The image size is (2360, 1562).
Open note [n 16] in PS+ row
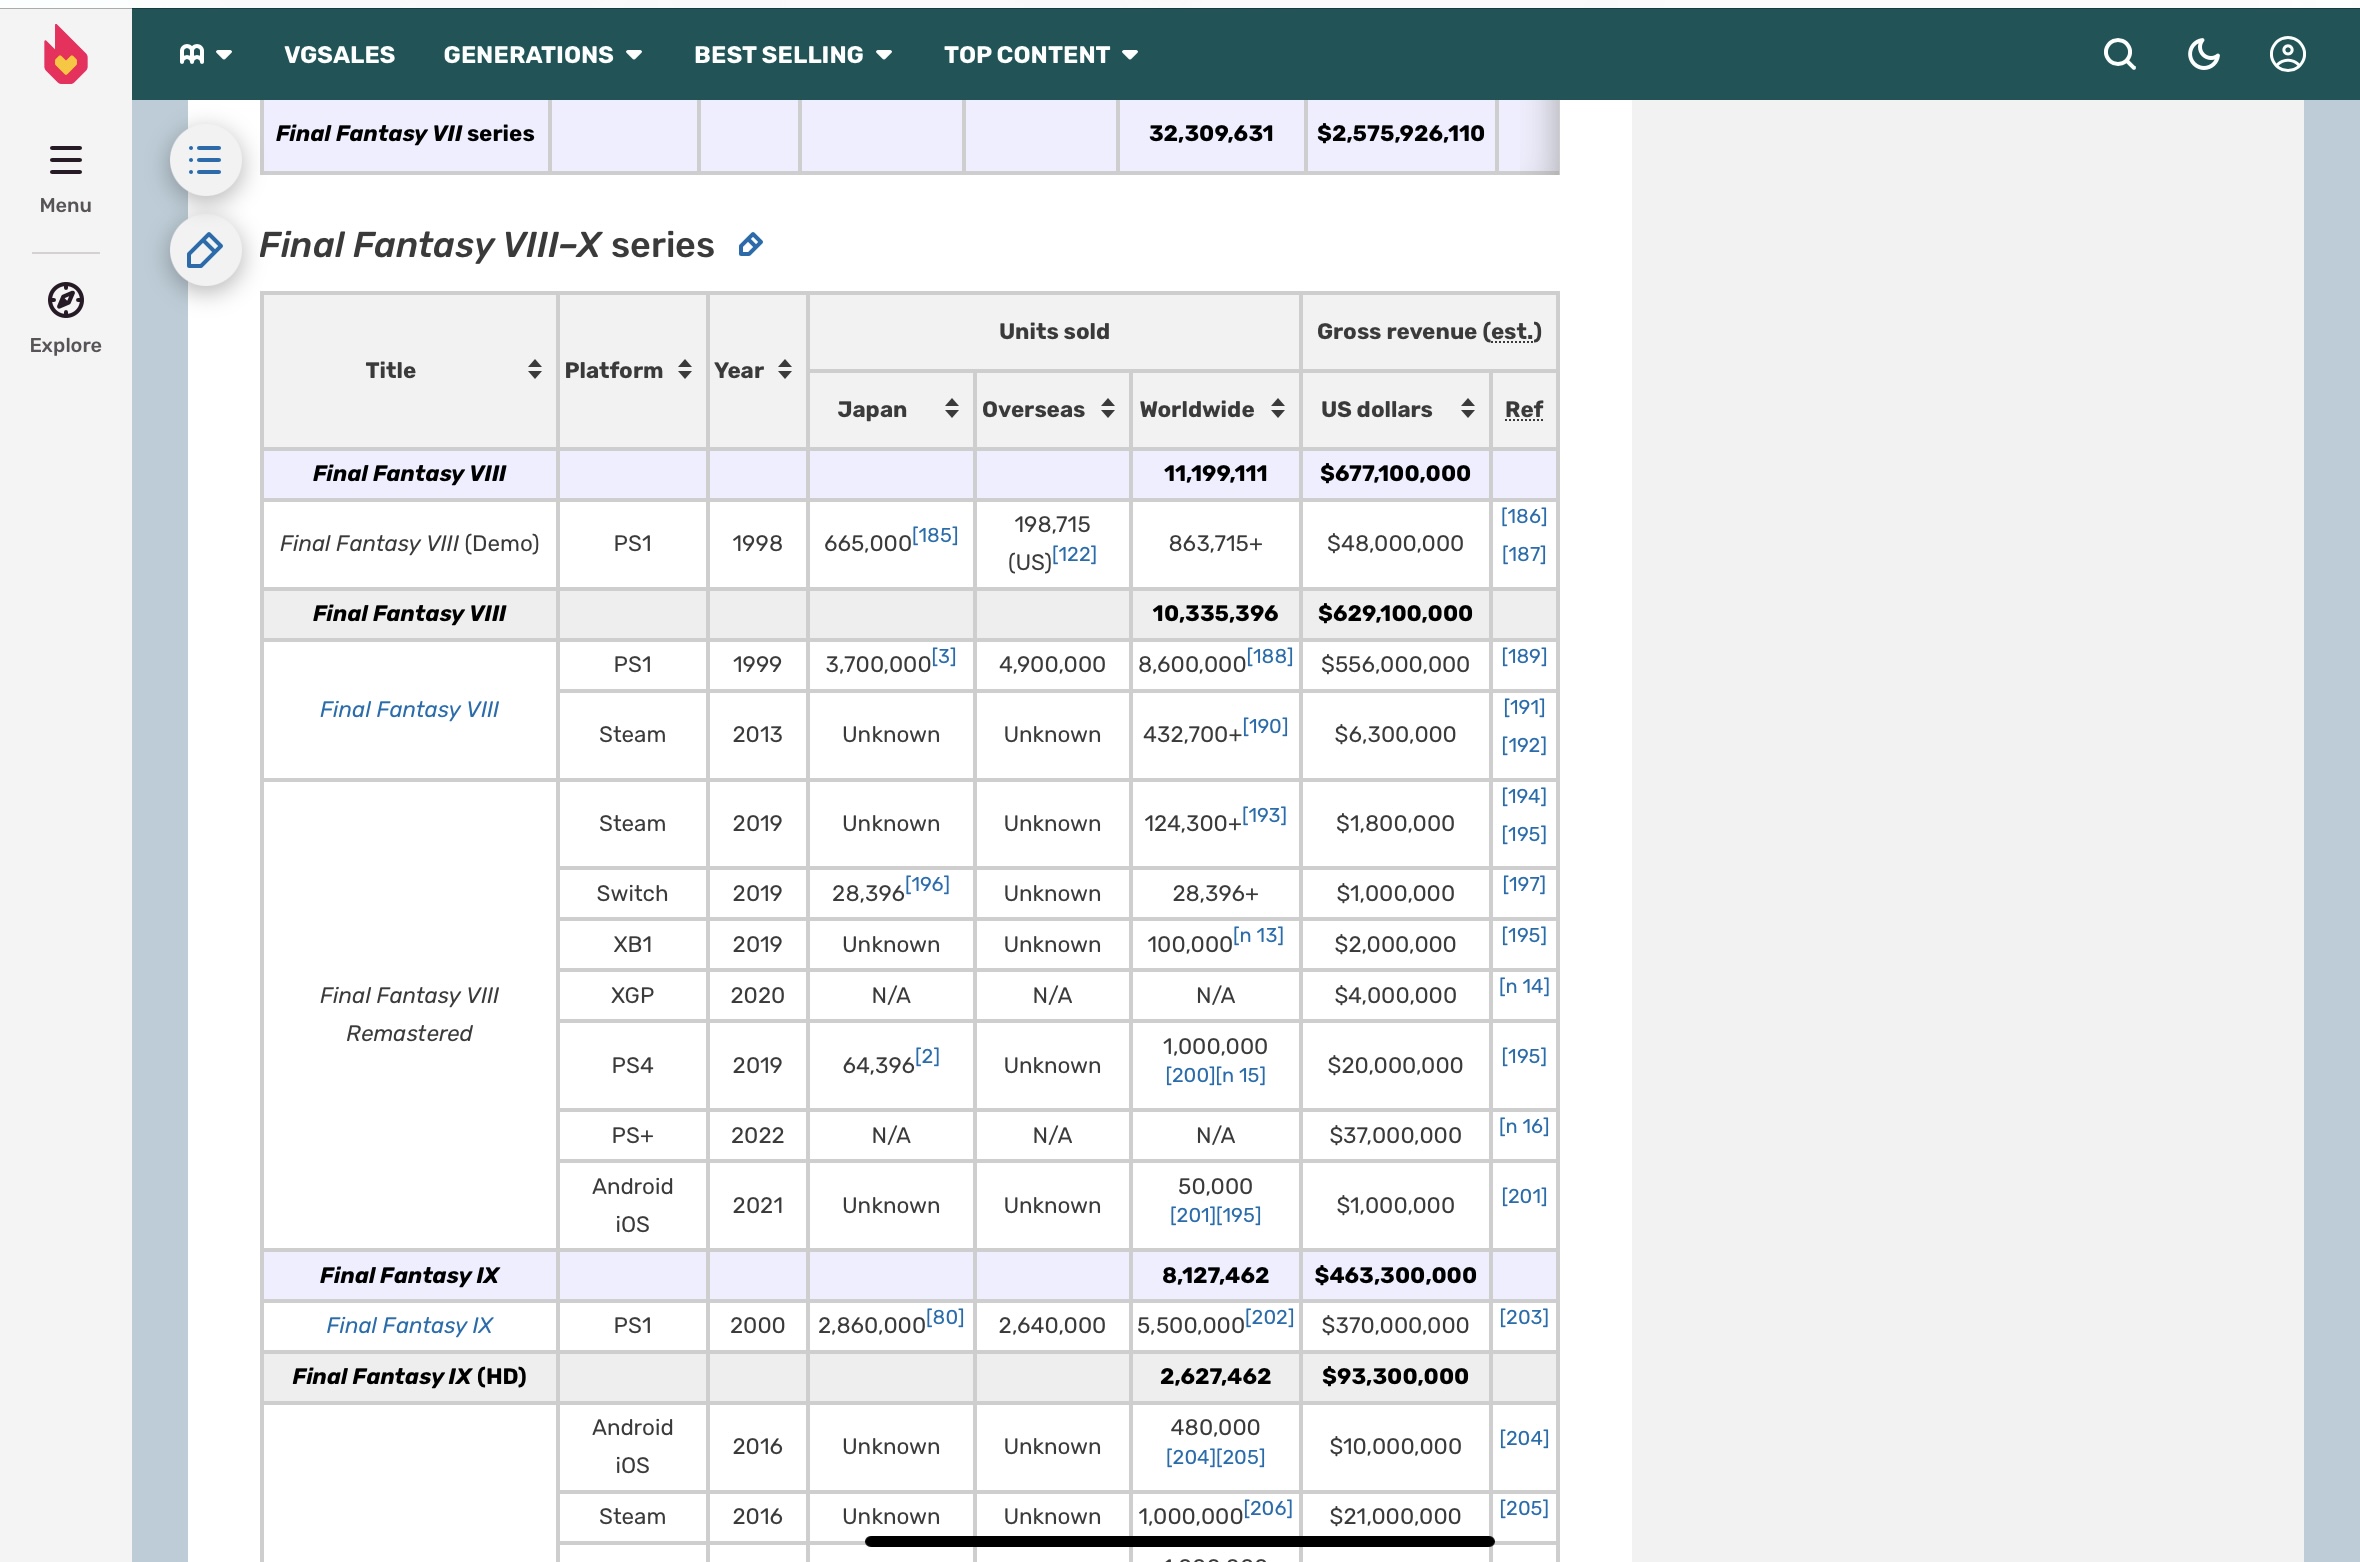click(x=1524, y=1126)
